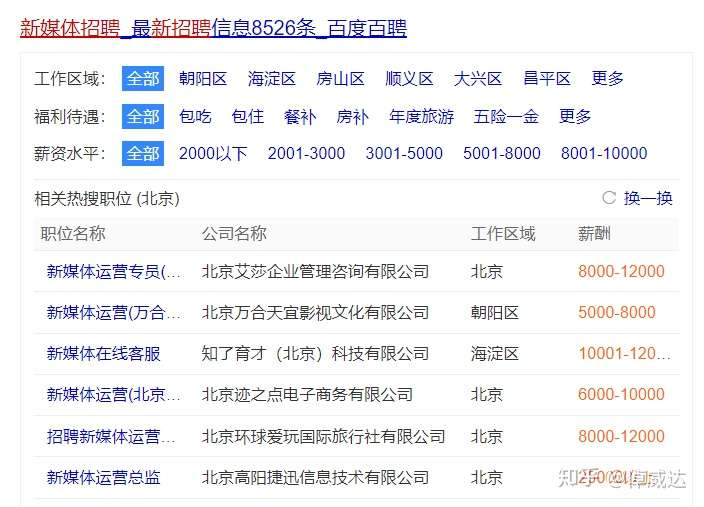Click company 北京迹之点电子商务有限公司

(307, 395)
